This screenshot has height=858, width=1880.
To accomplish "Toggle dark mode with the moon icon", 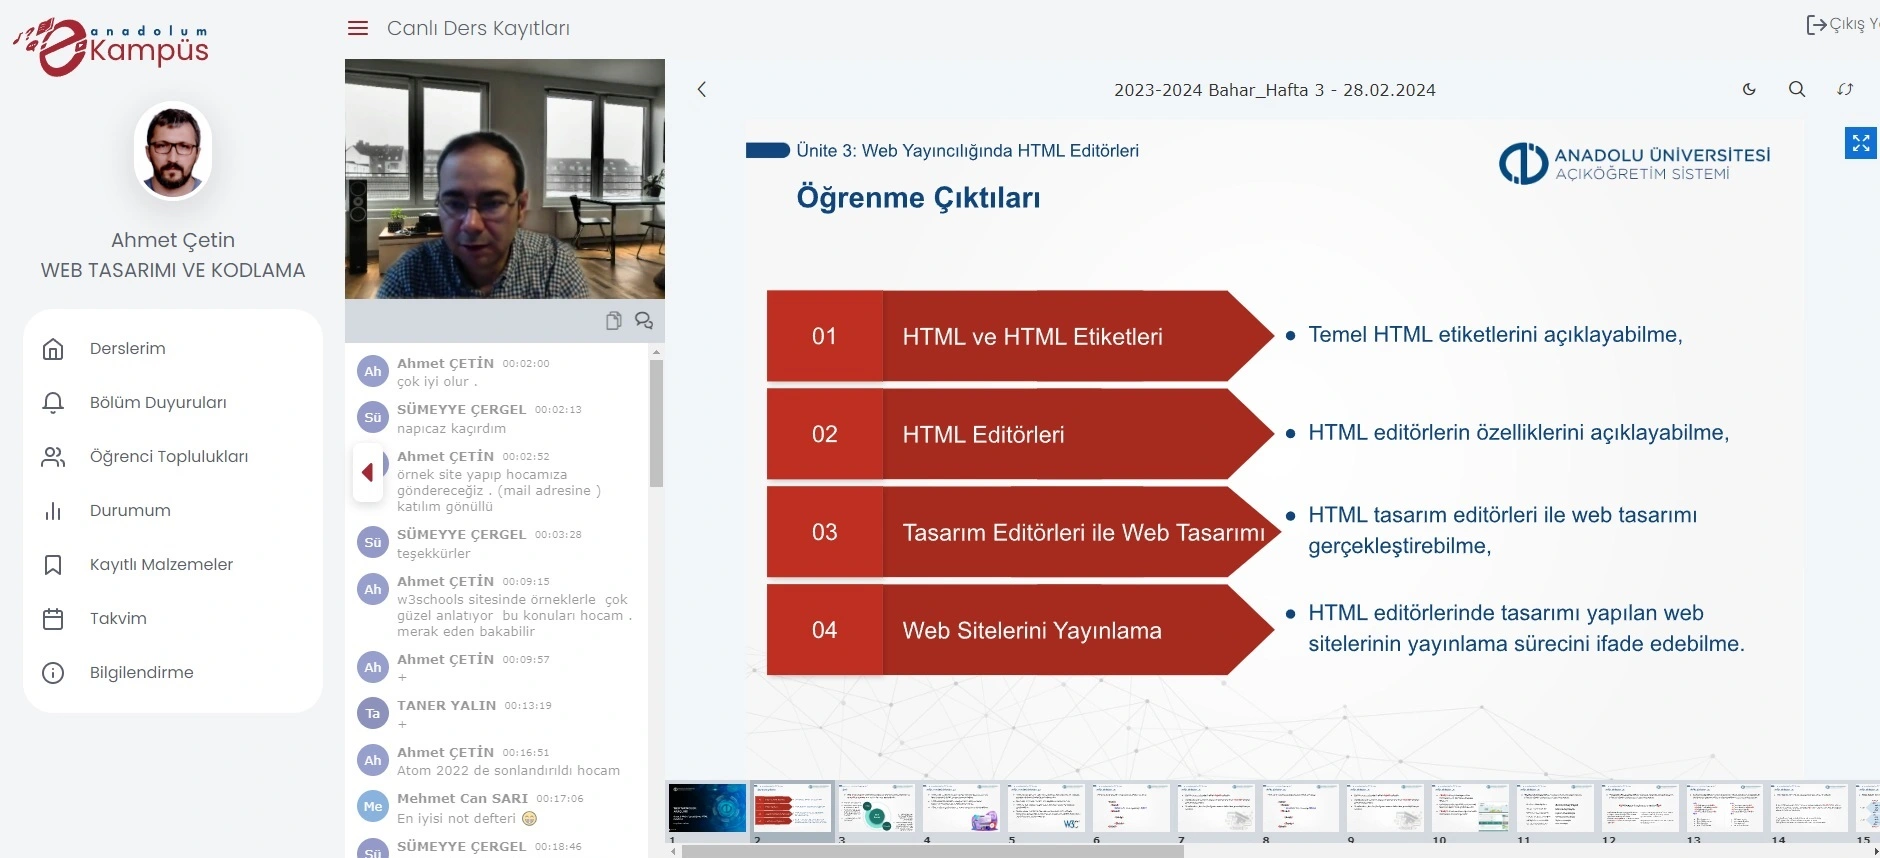I will pos(1749,89).
